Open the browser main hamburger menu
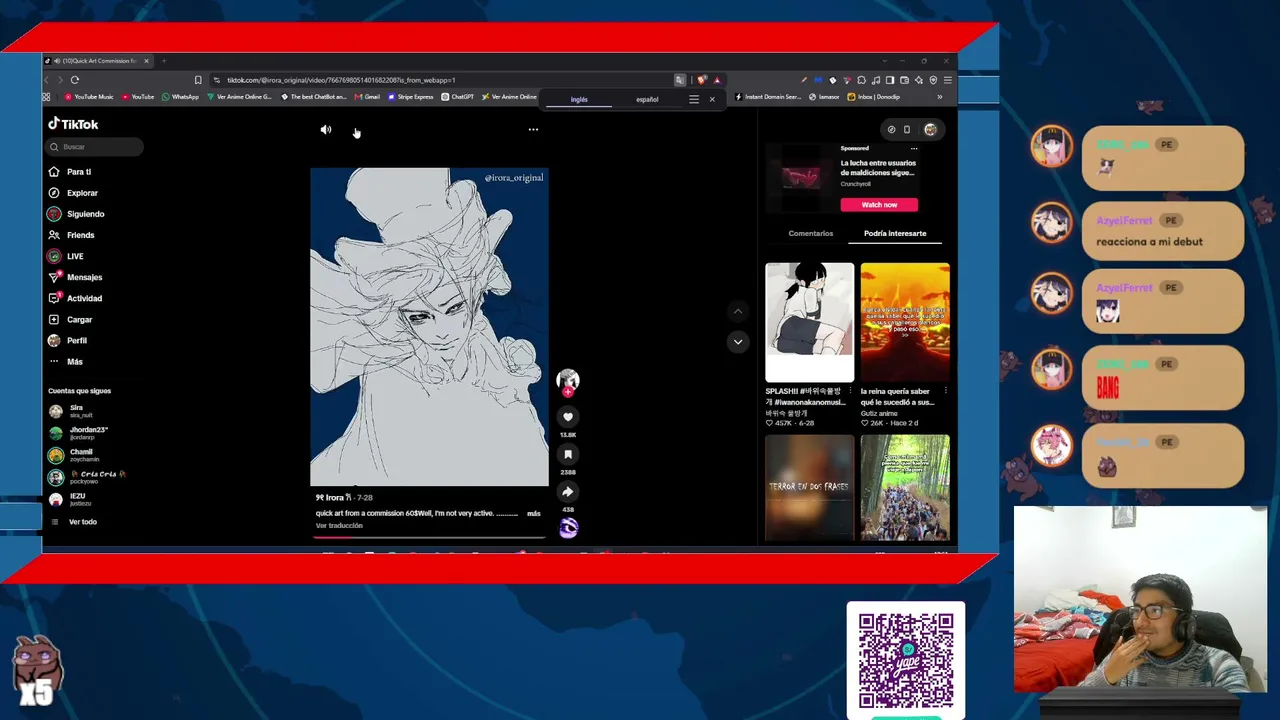This screenshot has width=1280, height=720. point(948,80)
